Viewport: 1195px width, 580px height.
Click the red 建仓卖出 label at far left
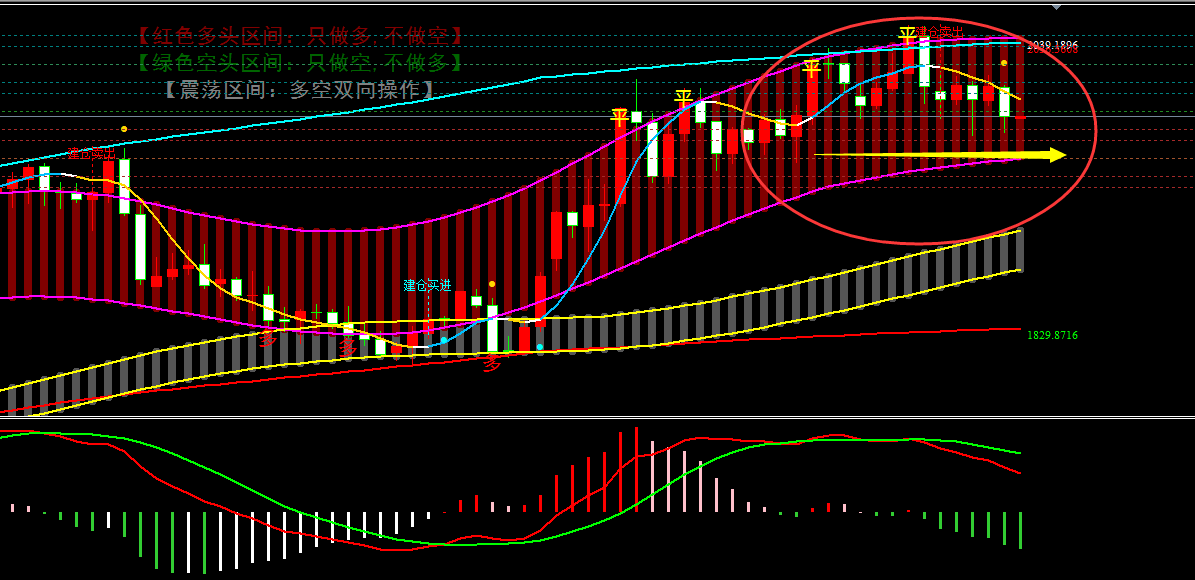click(x=90, y=153)
